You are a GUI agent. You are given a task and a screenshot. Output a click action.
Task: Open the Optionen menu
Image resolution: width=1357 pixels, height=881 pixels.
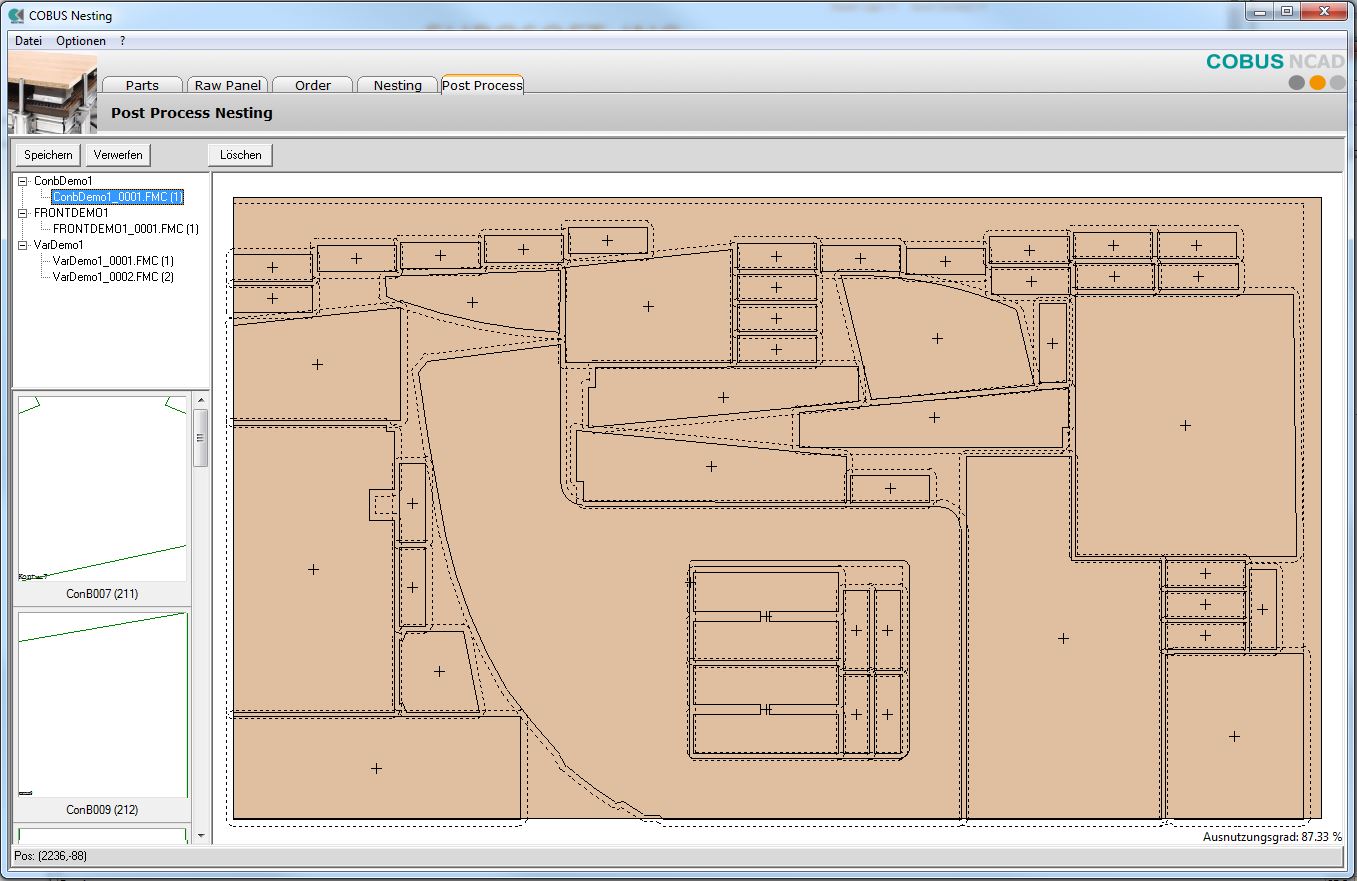80,41
